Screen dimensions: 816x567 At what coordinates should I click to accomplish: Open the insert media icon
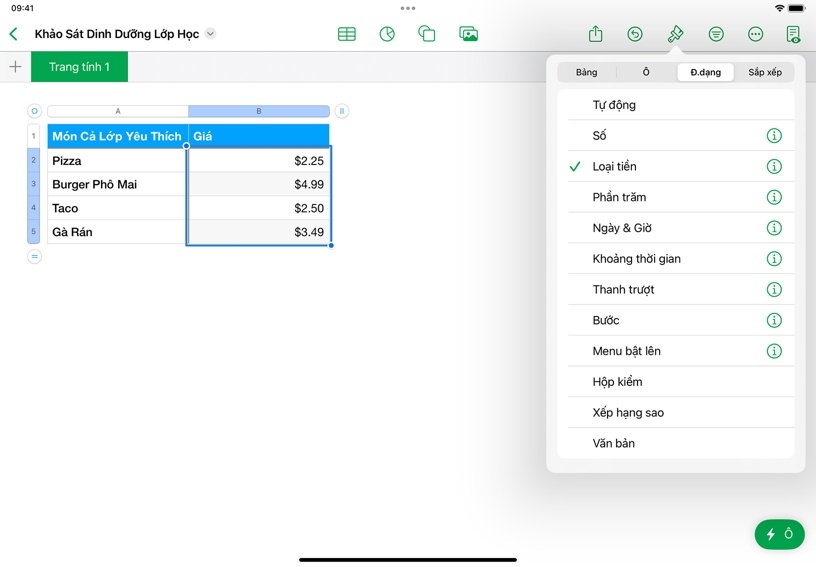pyautogui.click(x=468, y=34)
